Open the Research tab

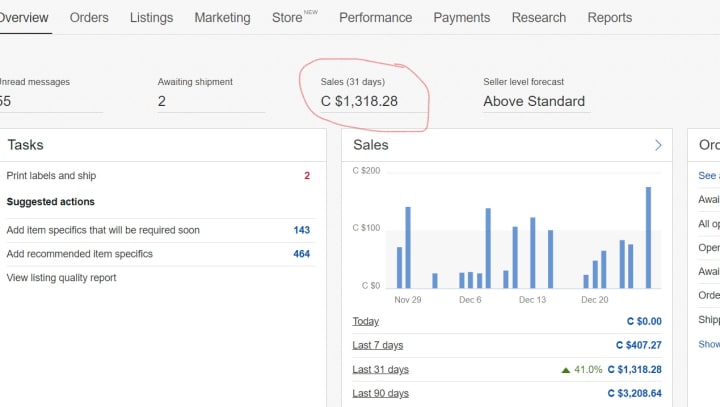[539, 17]
